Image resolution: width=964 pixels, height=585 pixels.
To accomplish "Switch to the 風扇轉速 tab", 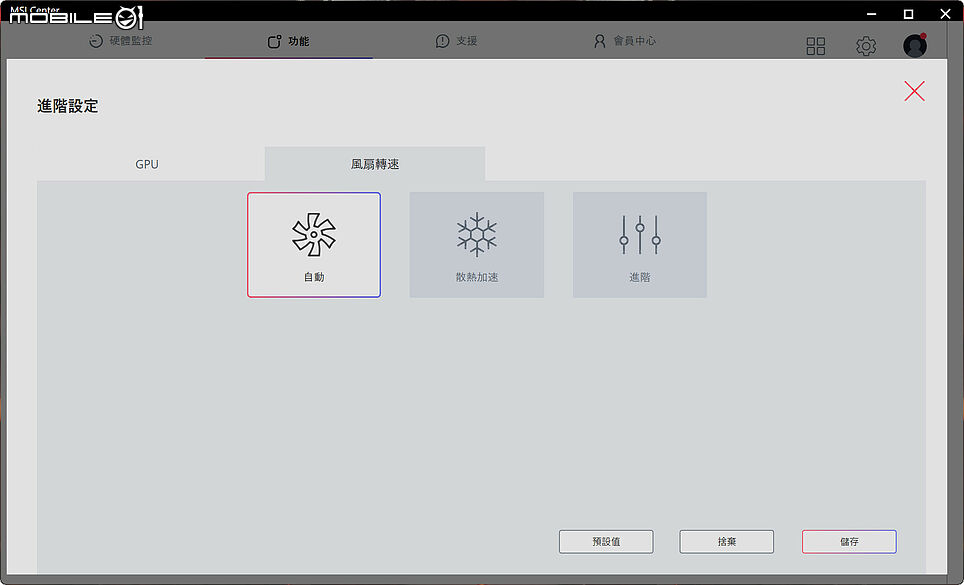I will (x=375, y=164).
